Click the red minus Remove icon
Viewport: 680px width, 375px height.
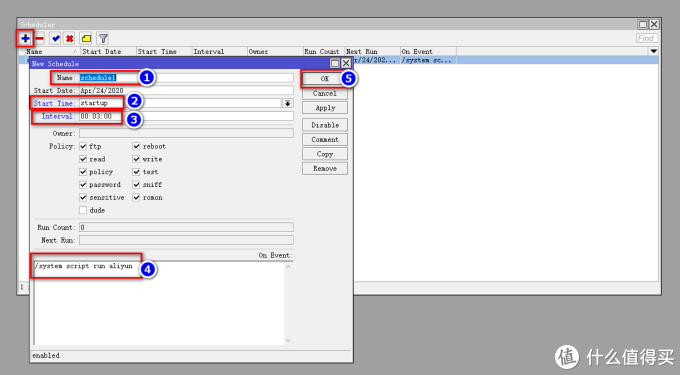[40, 39]
